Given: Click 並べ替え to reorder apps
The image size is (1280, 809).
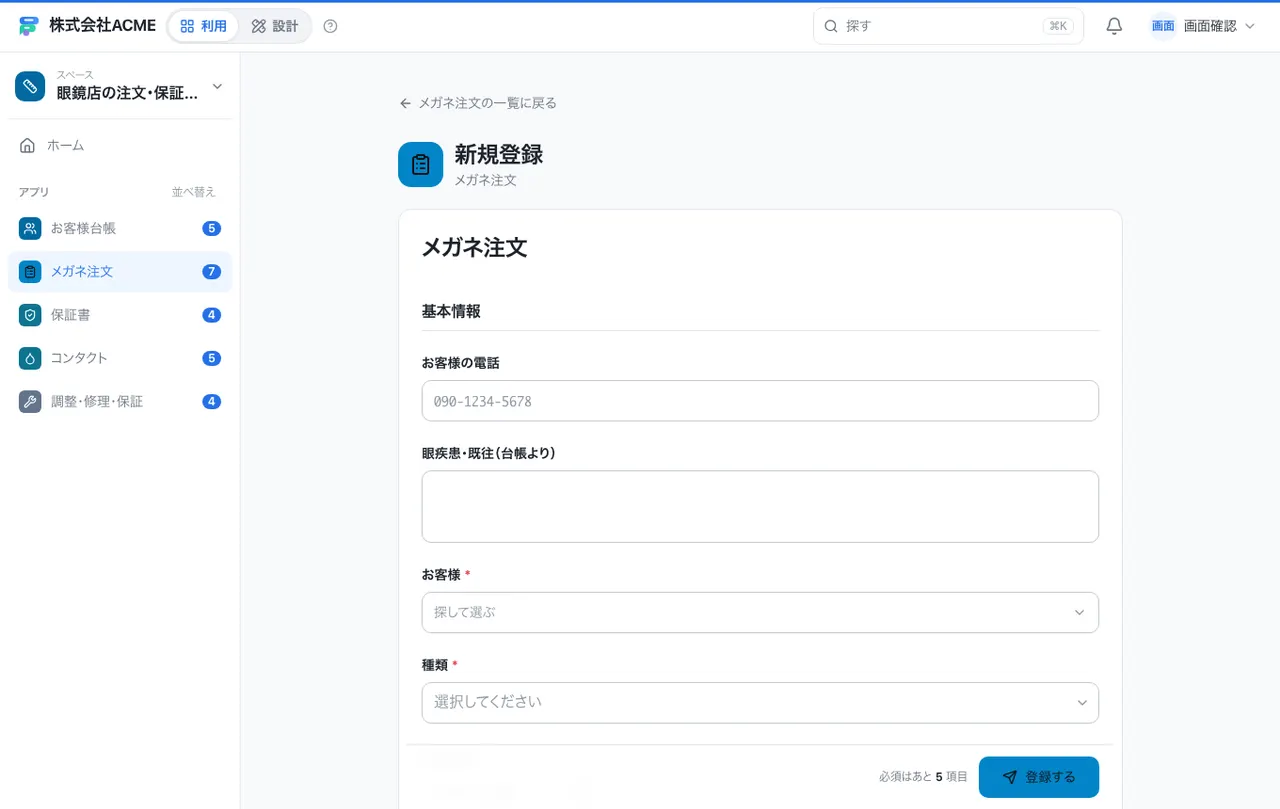Looking at the screenshot, I should coord(193,192).
